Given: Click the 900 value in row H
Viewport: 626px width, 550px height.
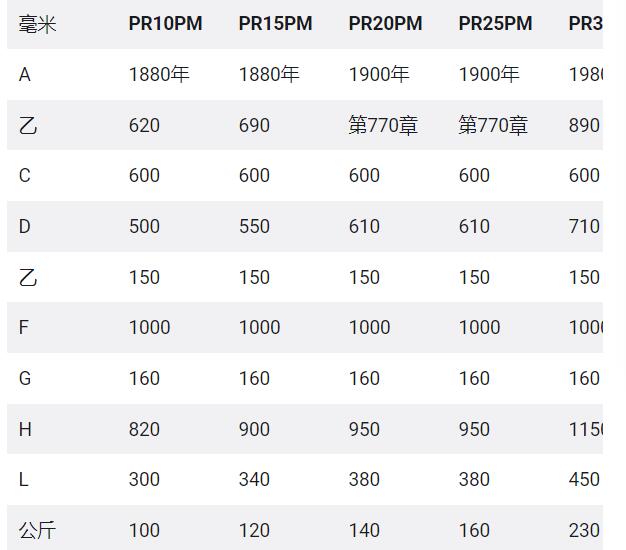Looking at the screenshot, I should point(254,429).
